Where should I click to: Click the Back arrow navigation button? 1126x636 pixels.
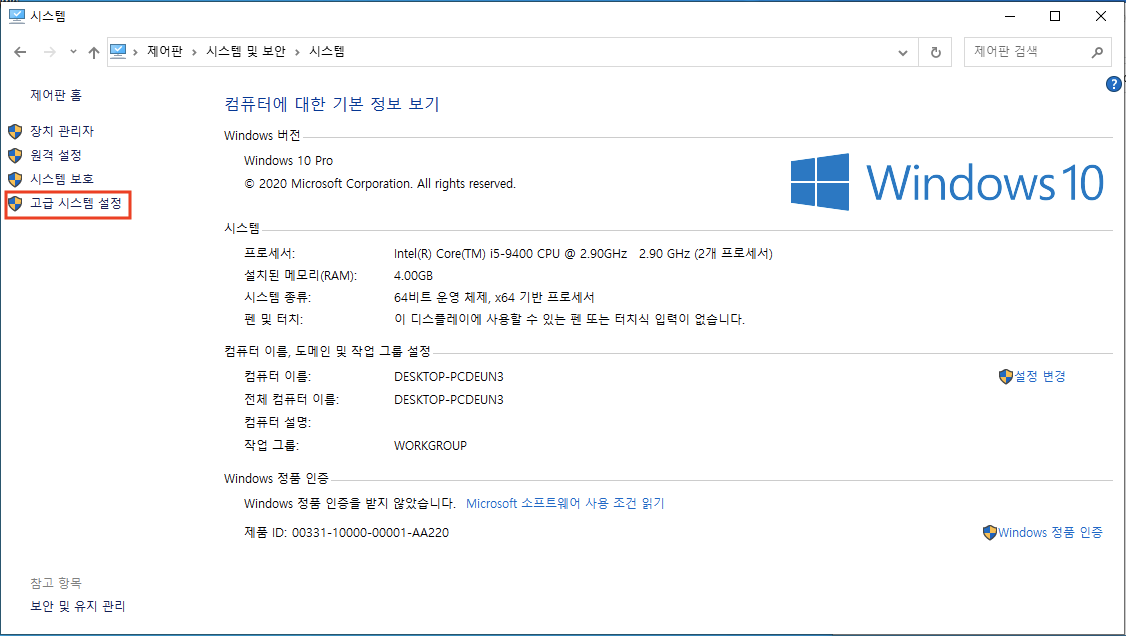tap(20, 52)
